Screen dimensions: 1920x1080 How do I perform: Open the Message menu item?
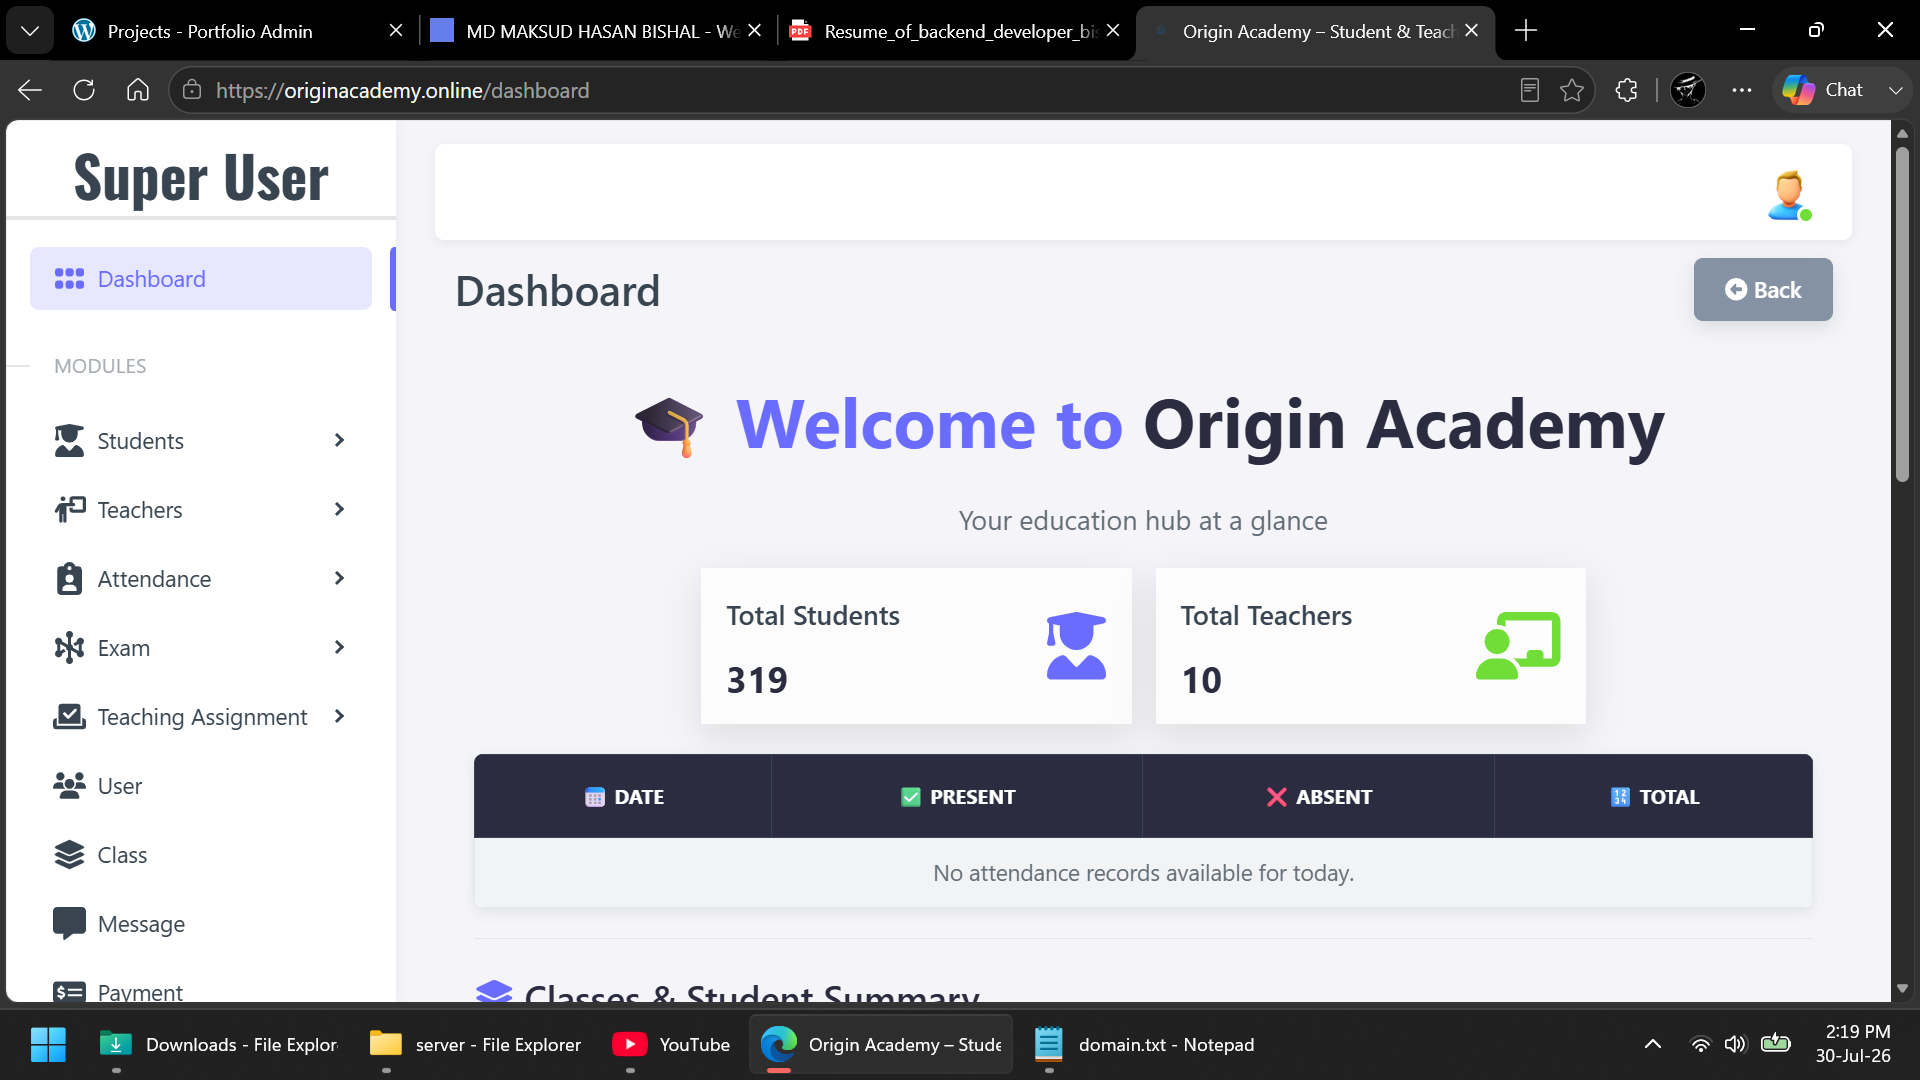tap(200, 924)
